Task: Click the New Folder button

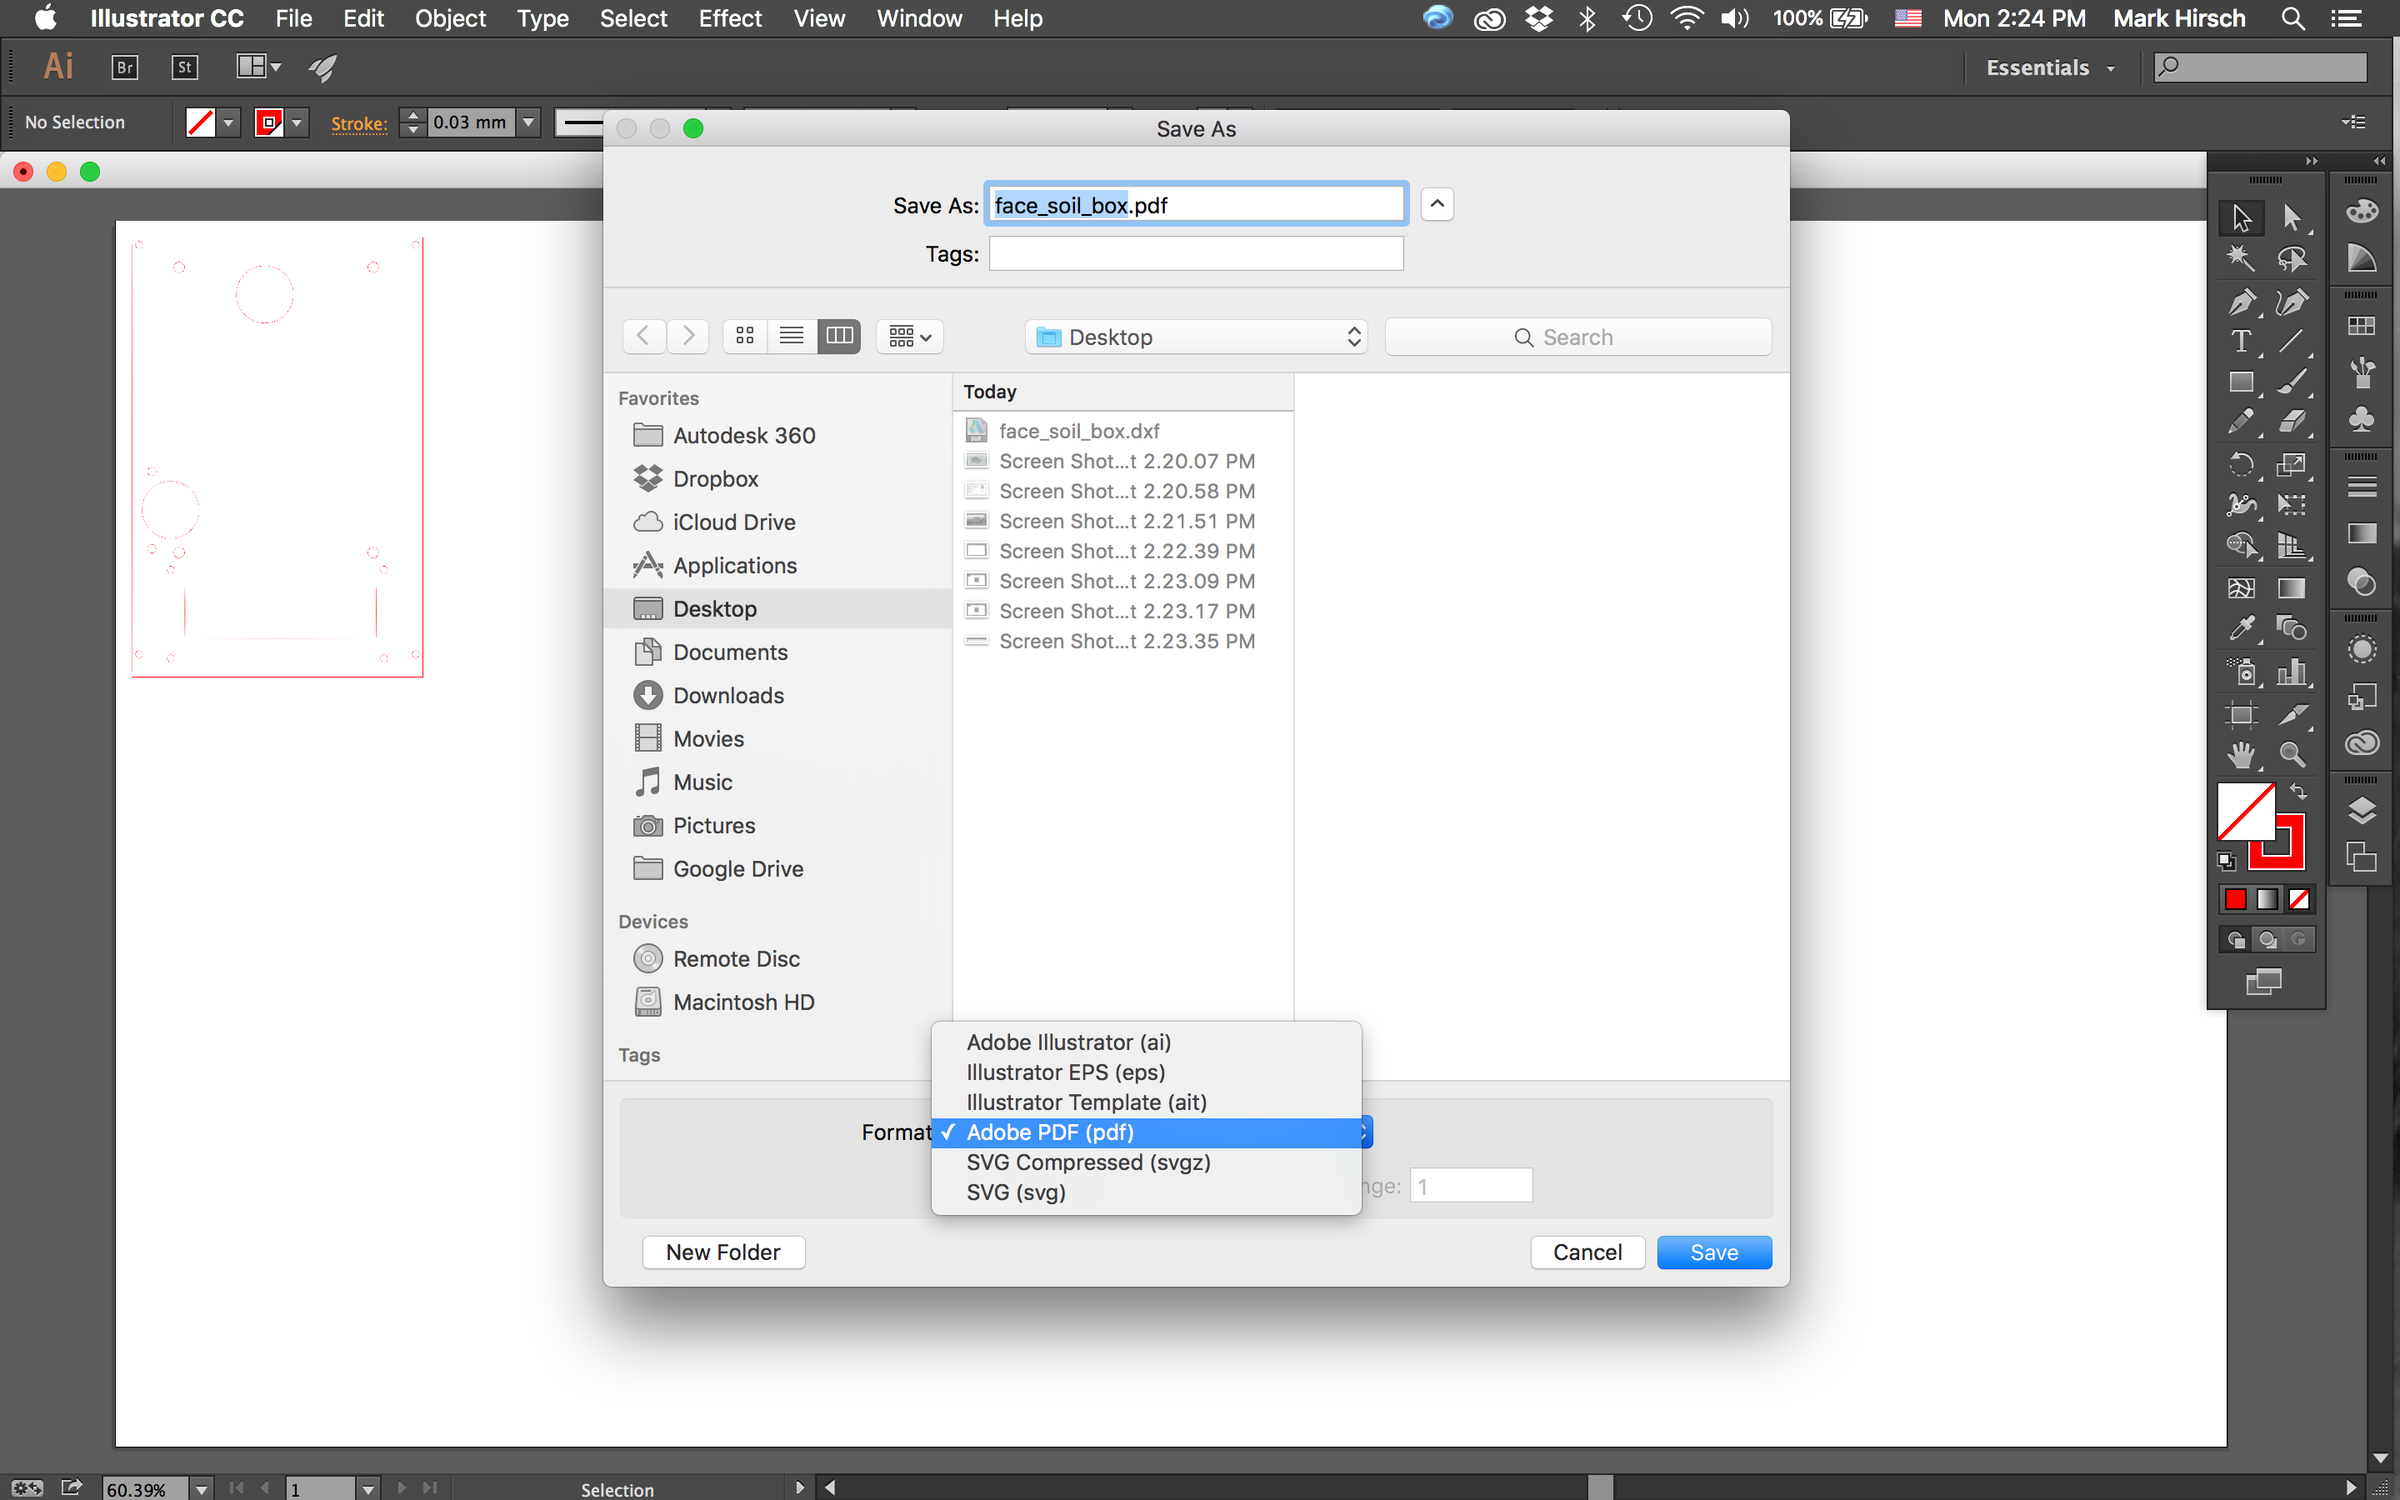Action: point(723,1252)
